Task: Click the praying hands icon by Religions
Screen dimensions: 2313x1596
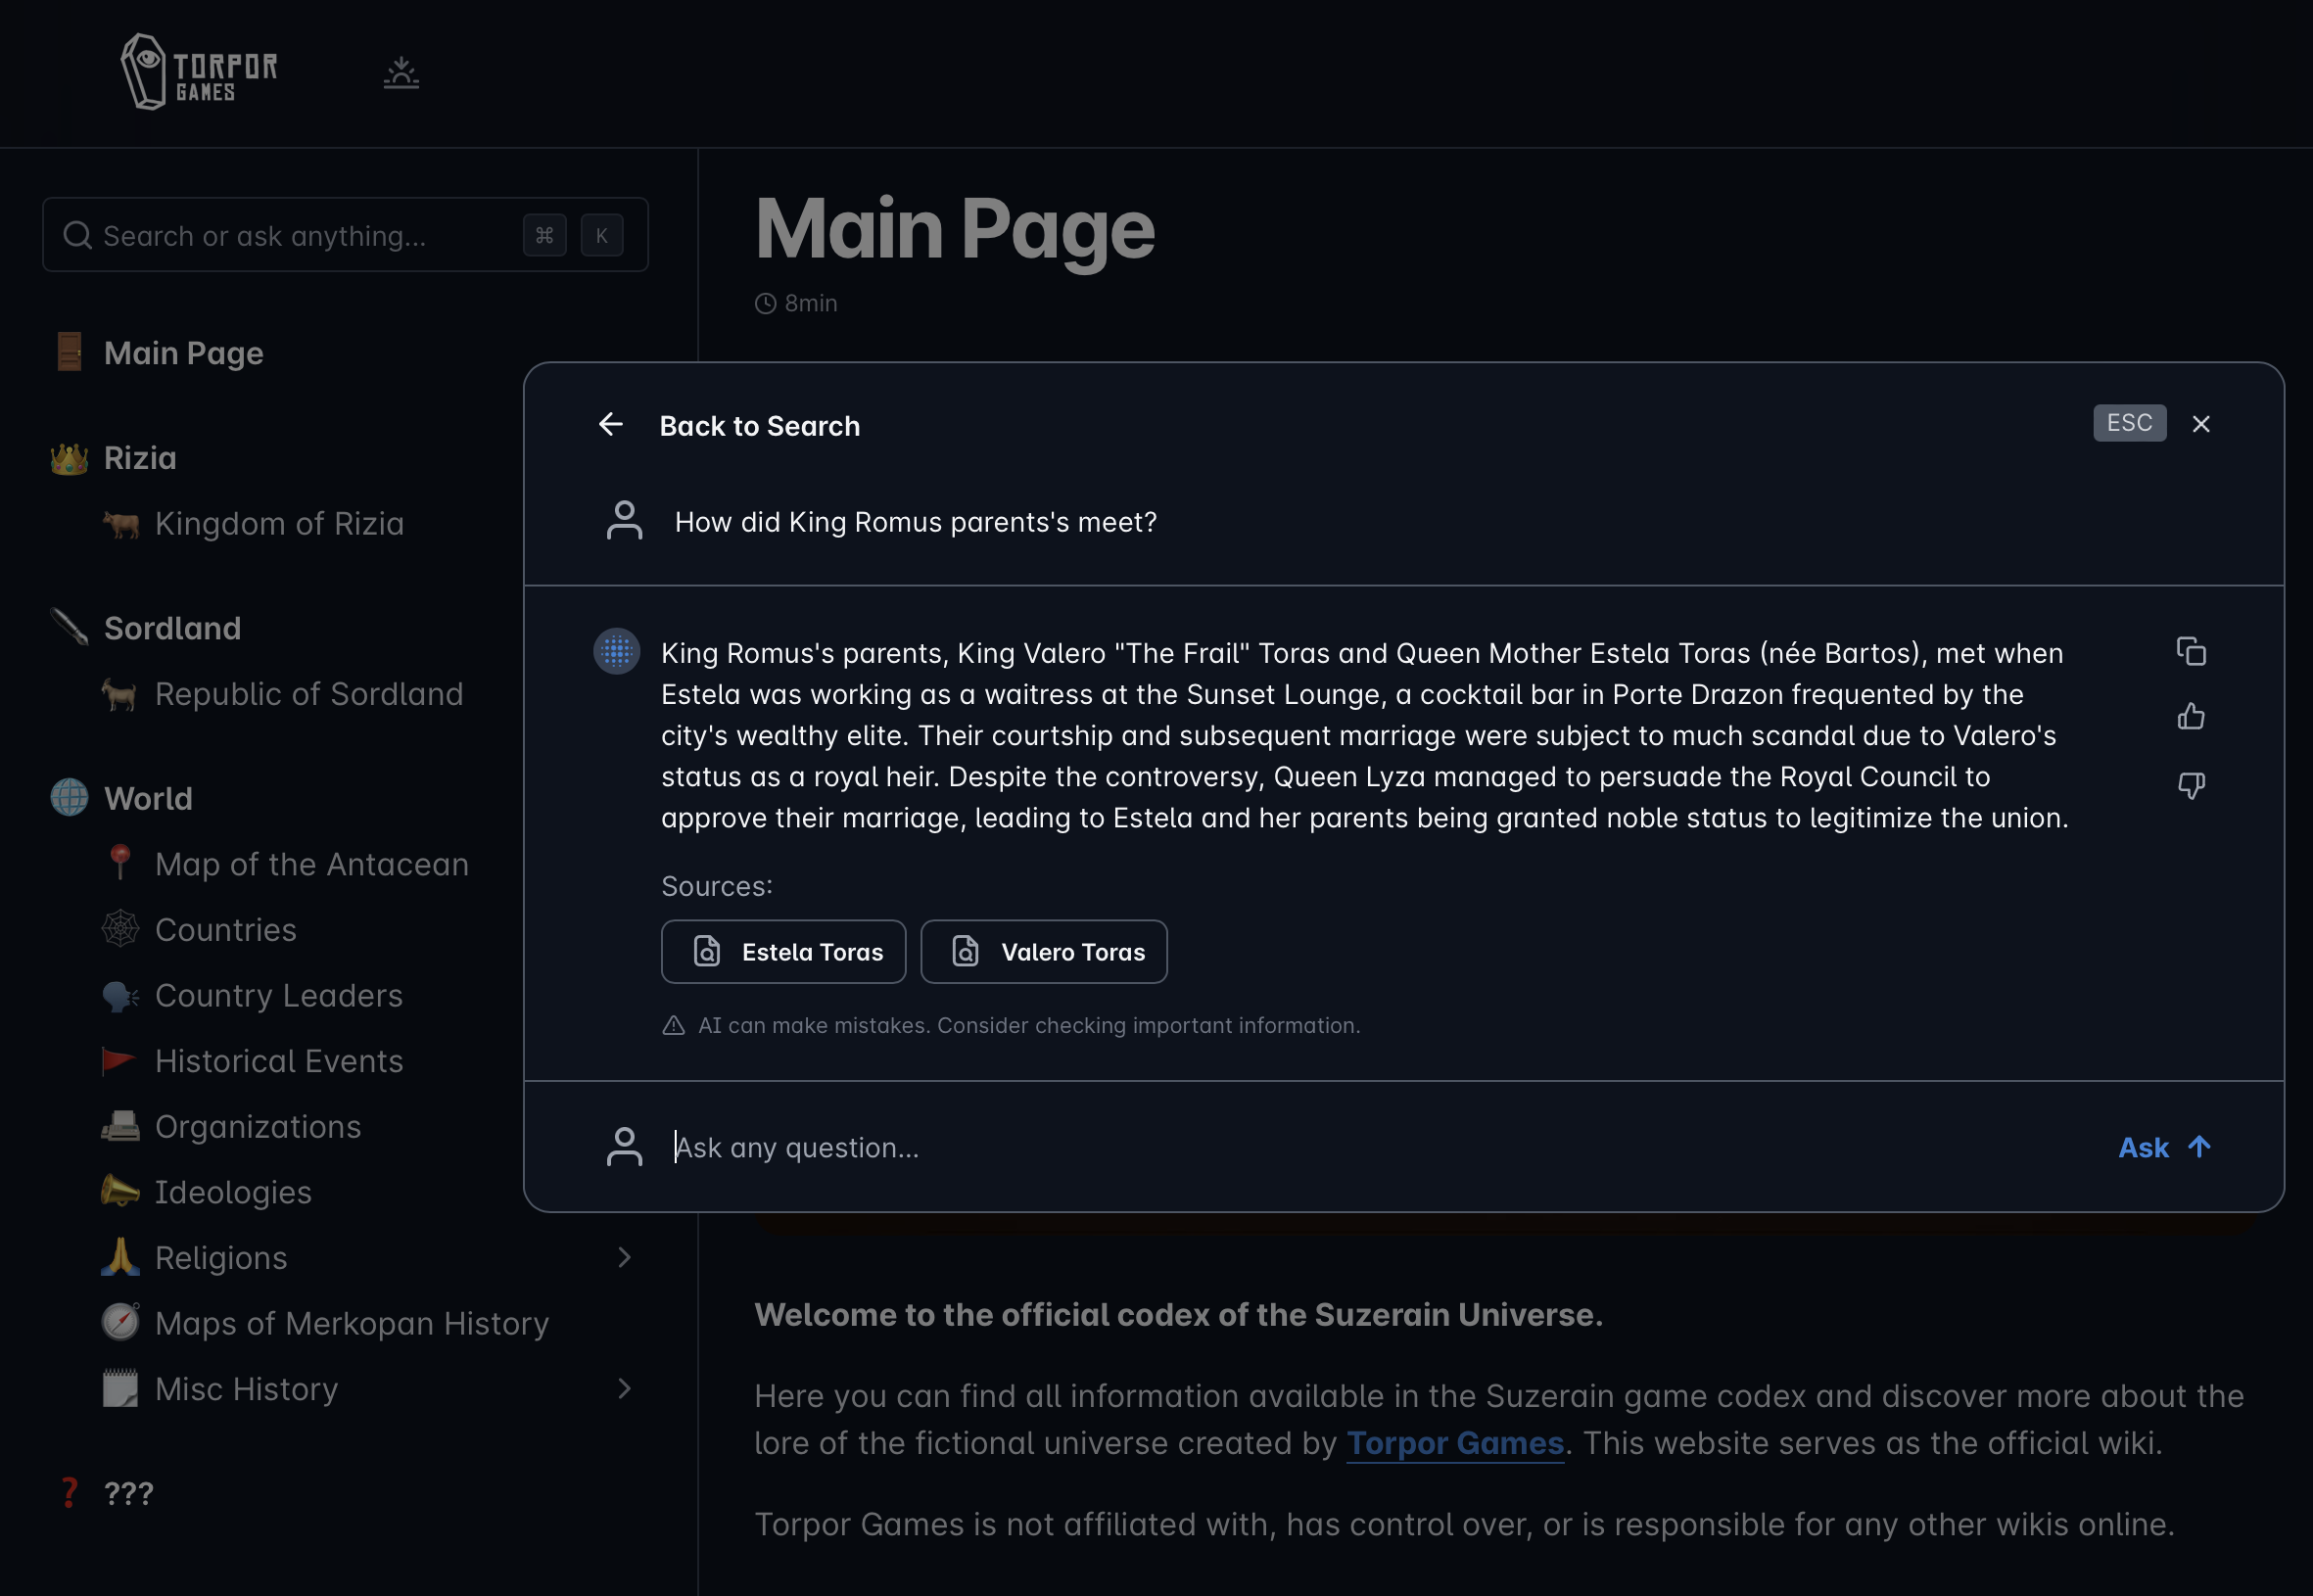Action: [x=120, y=1257]
